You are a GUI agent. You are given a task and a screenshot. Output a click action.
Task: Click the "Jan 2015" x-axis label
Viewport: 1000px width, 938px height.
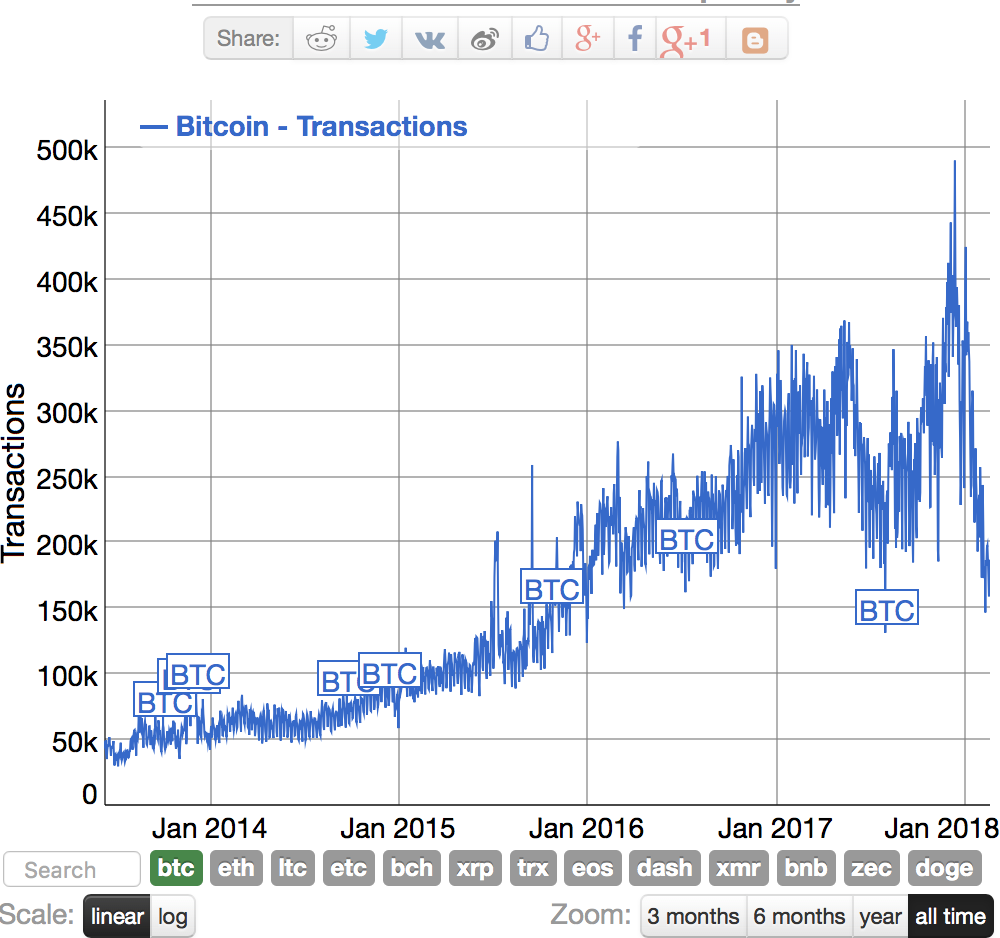pos(398,828)
